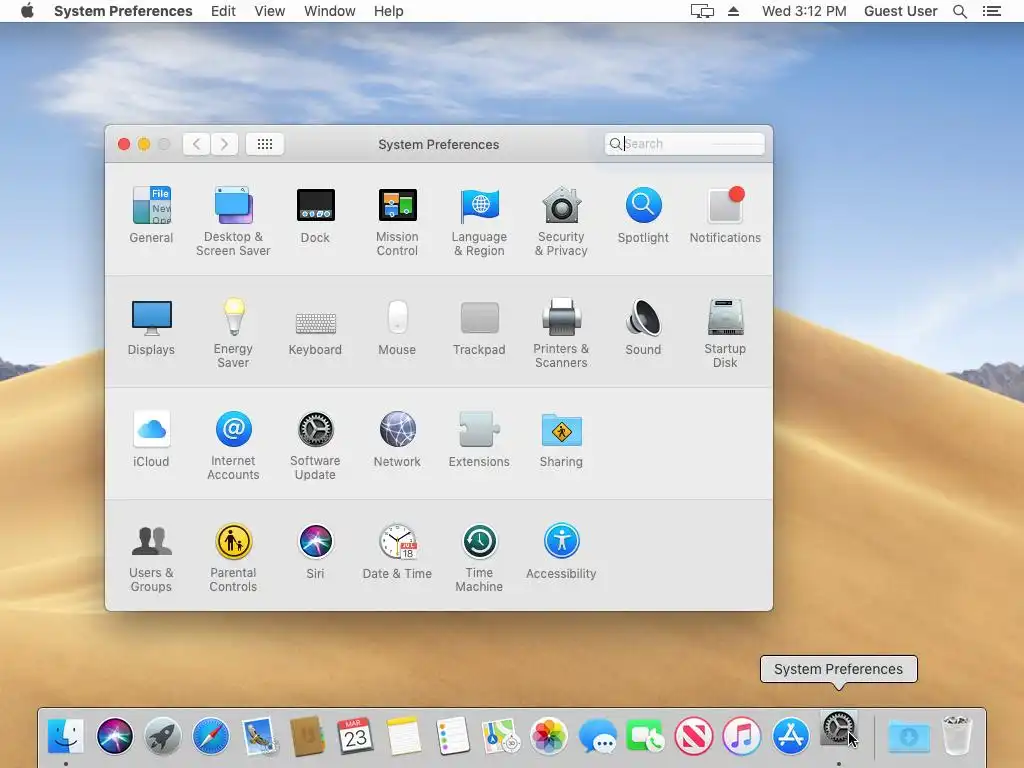Open the App Store from the Dock
This screenshot has height=768, width=1024.
(790, 736)
